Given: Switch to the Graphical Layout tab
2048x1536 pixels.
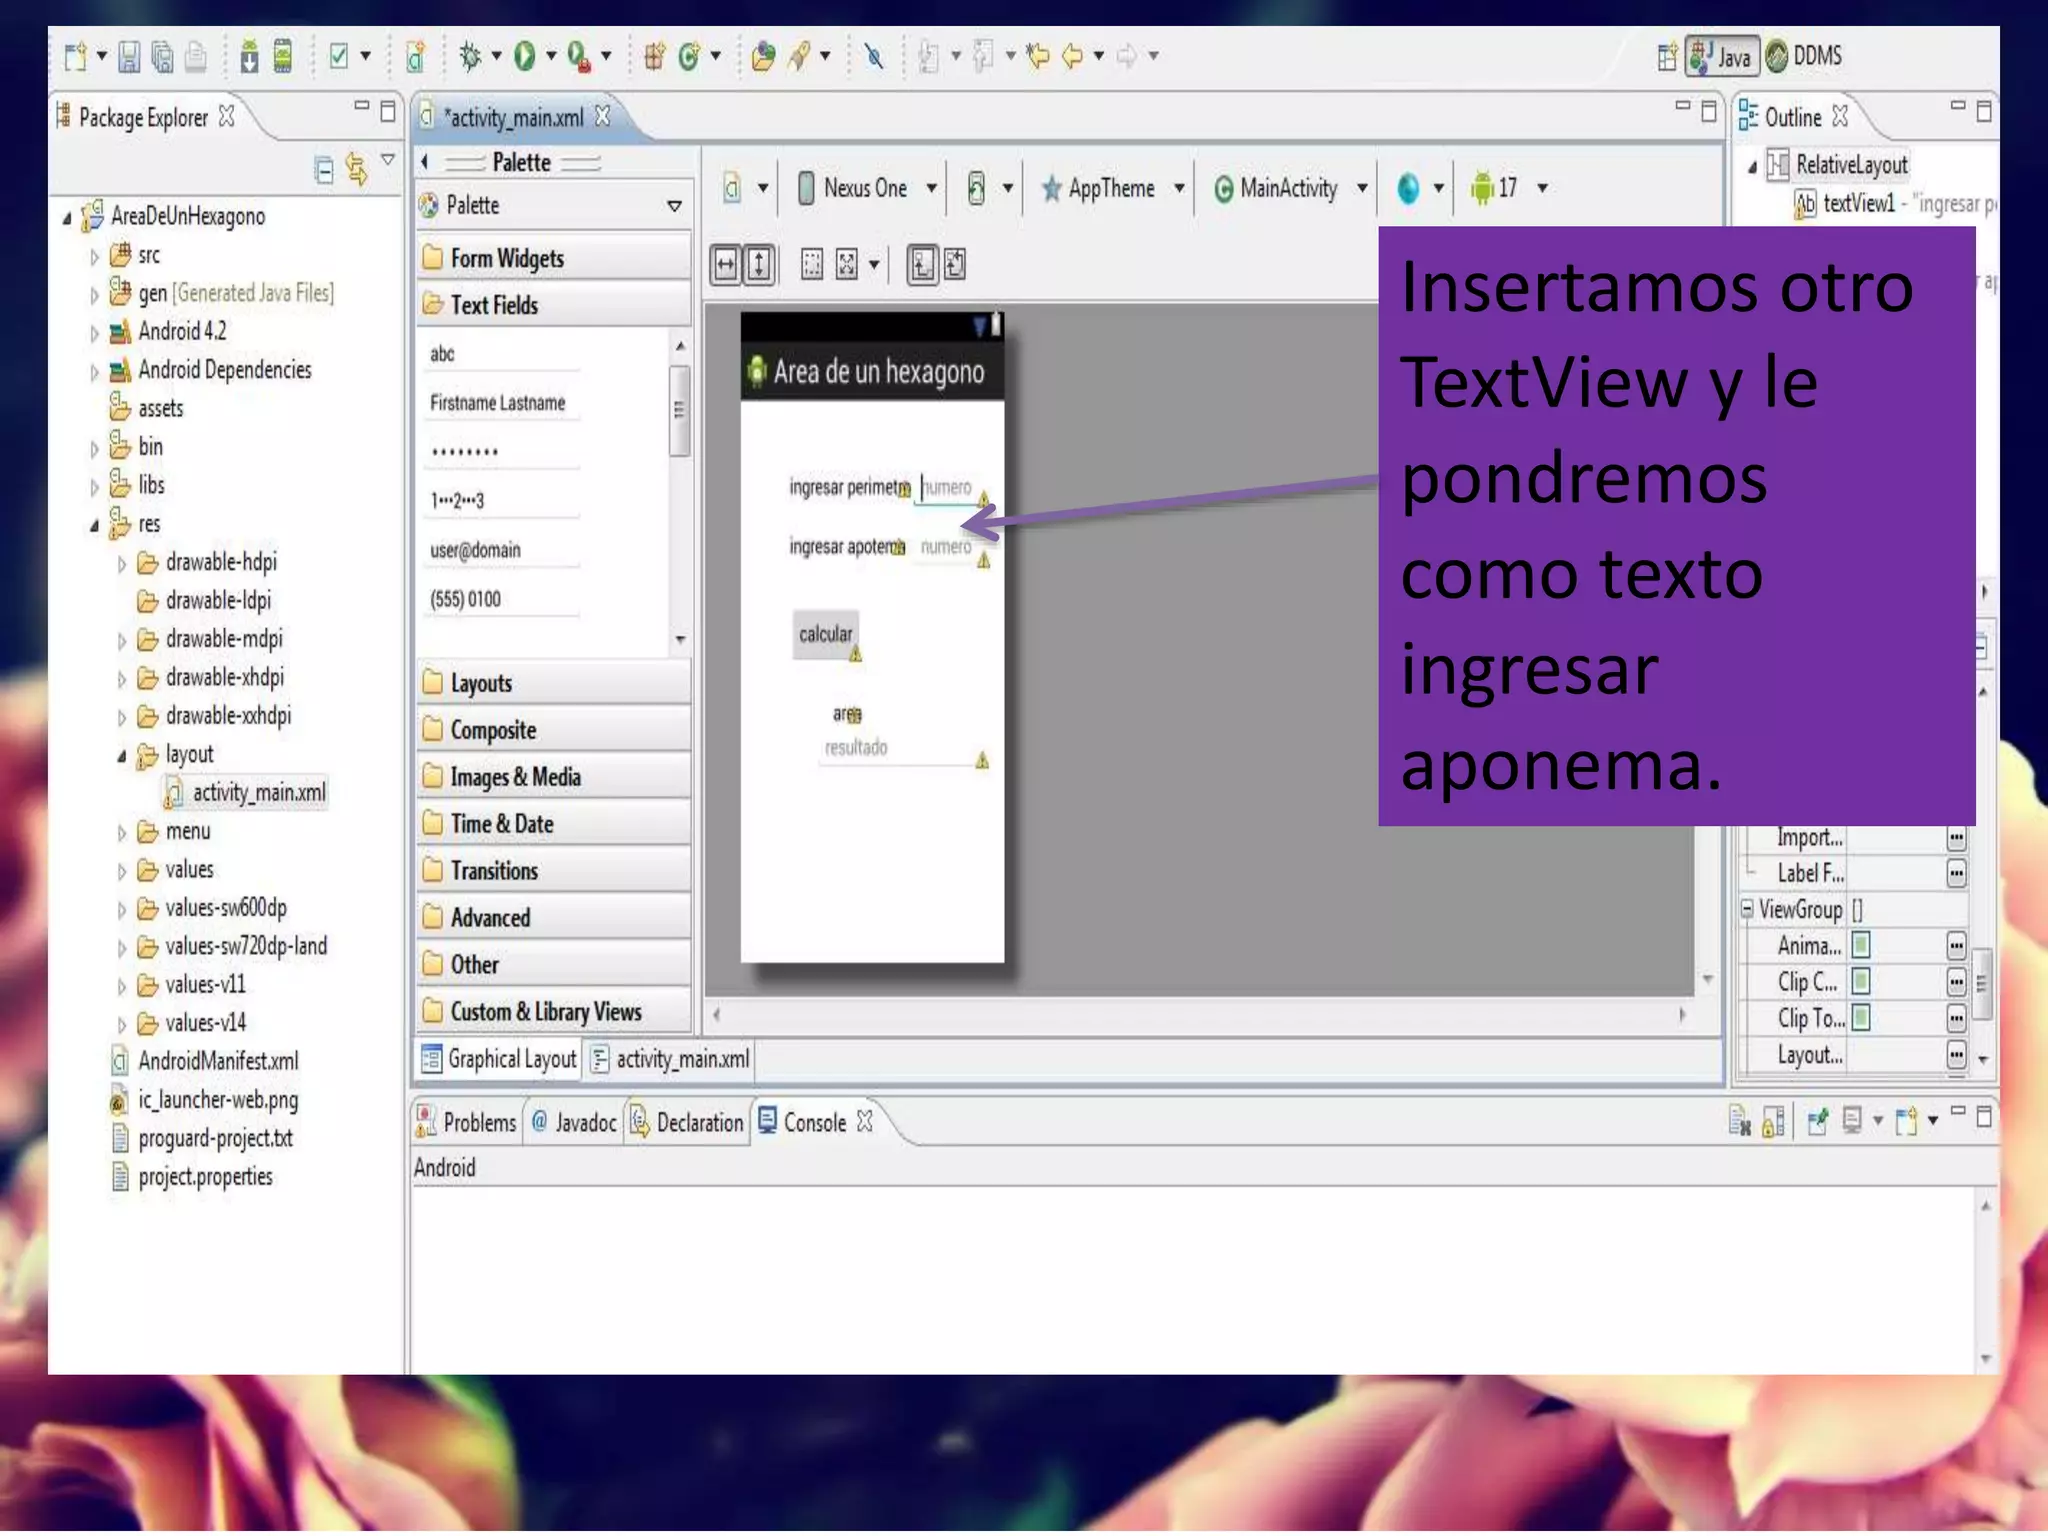Looking at the screenshot, I should click(500, 1059).
